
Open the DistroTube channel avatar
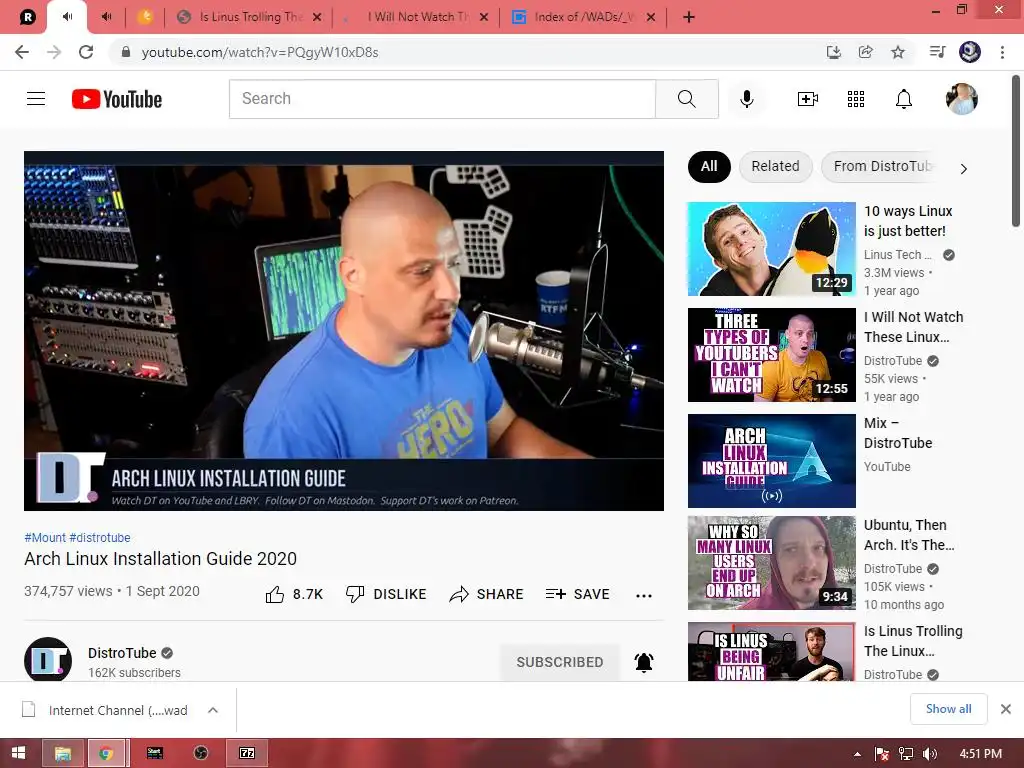pyautogui.click(x=48, y=660)
